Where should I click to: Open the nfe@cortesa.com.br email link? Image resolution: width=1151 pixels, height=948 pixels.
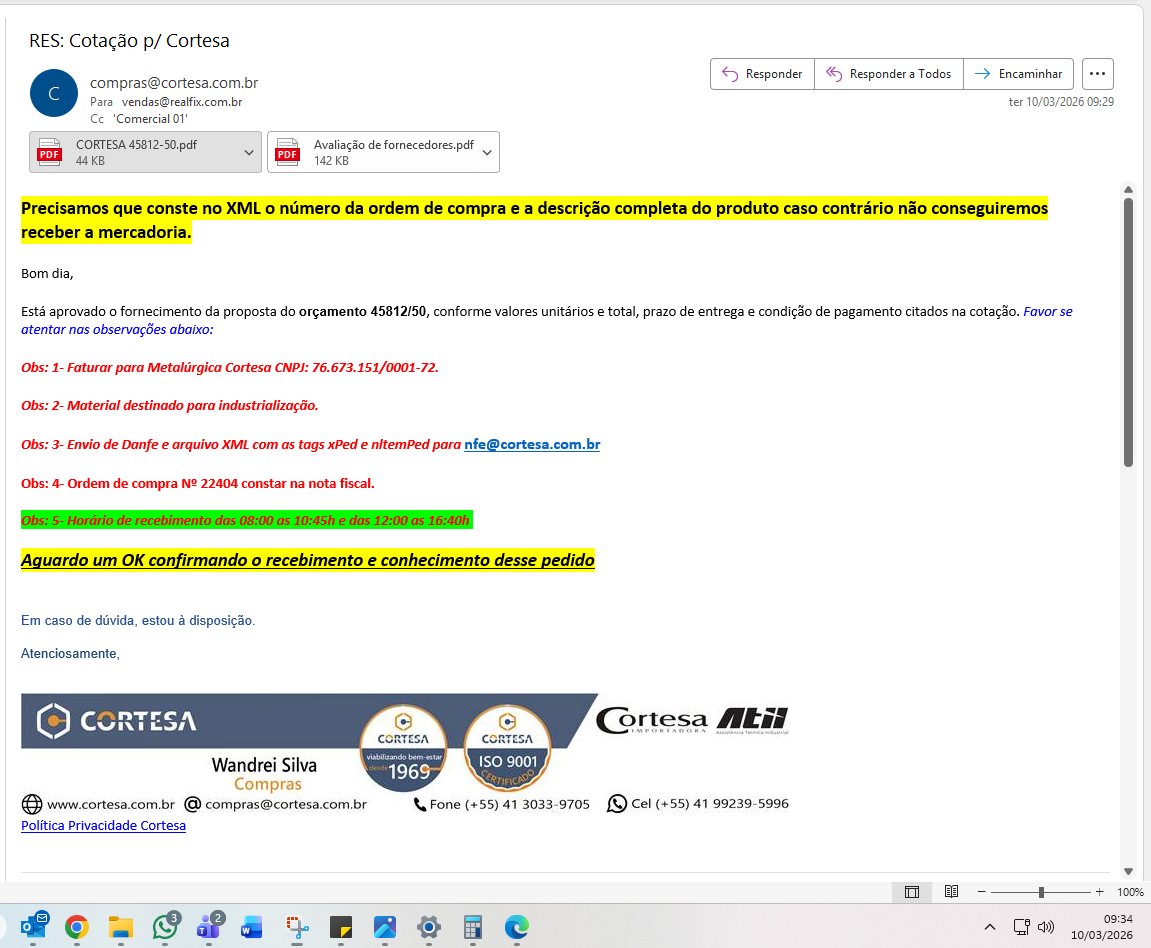[532, 445]
